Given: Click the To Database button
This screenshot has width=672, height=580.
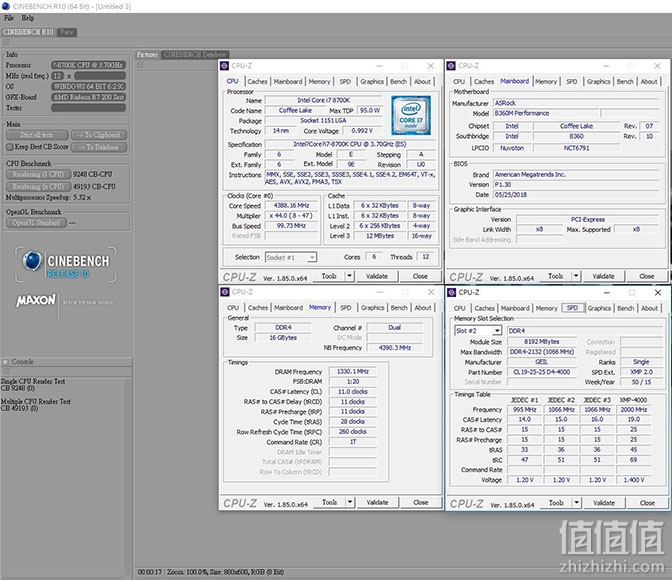Looking at the screenshot, I should pyautogui.click(x=99, y=147).
